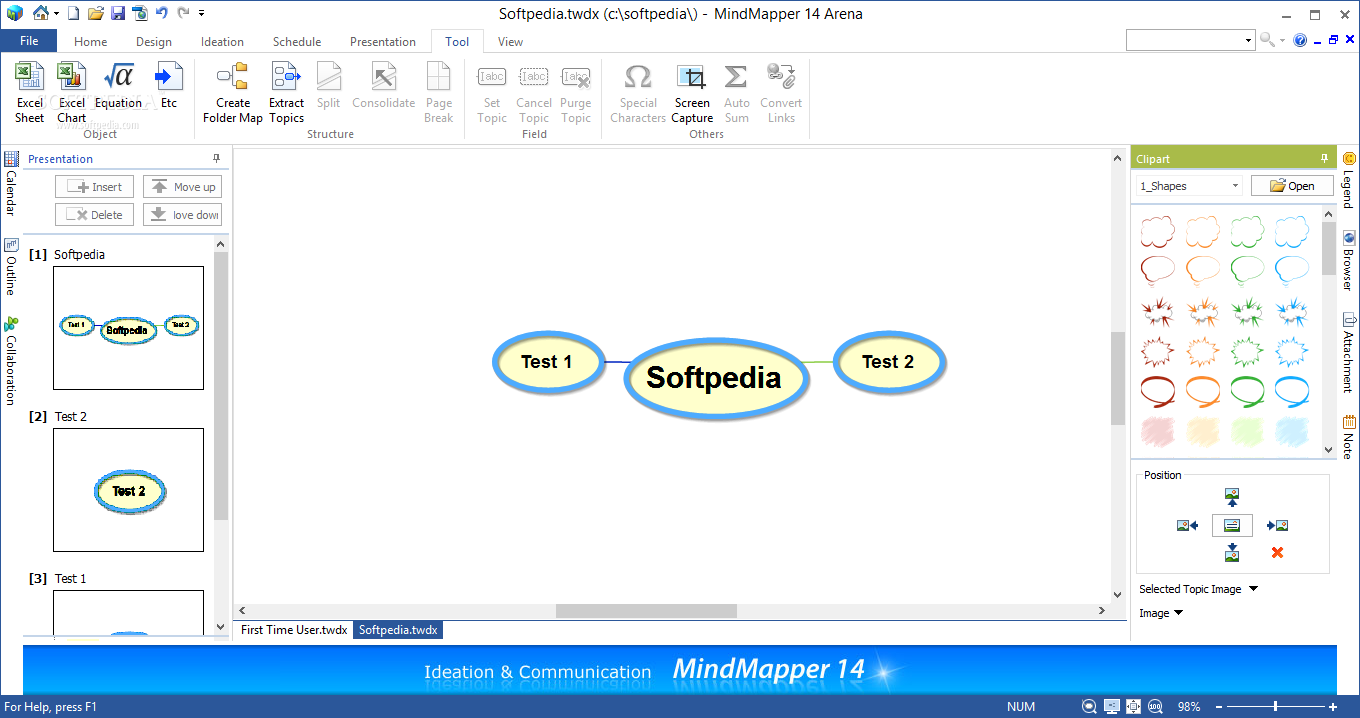Switch to First Time User.twdx document tab

coord(294,630)
